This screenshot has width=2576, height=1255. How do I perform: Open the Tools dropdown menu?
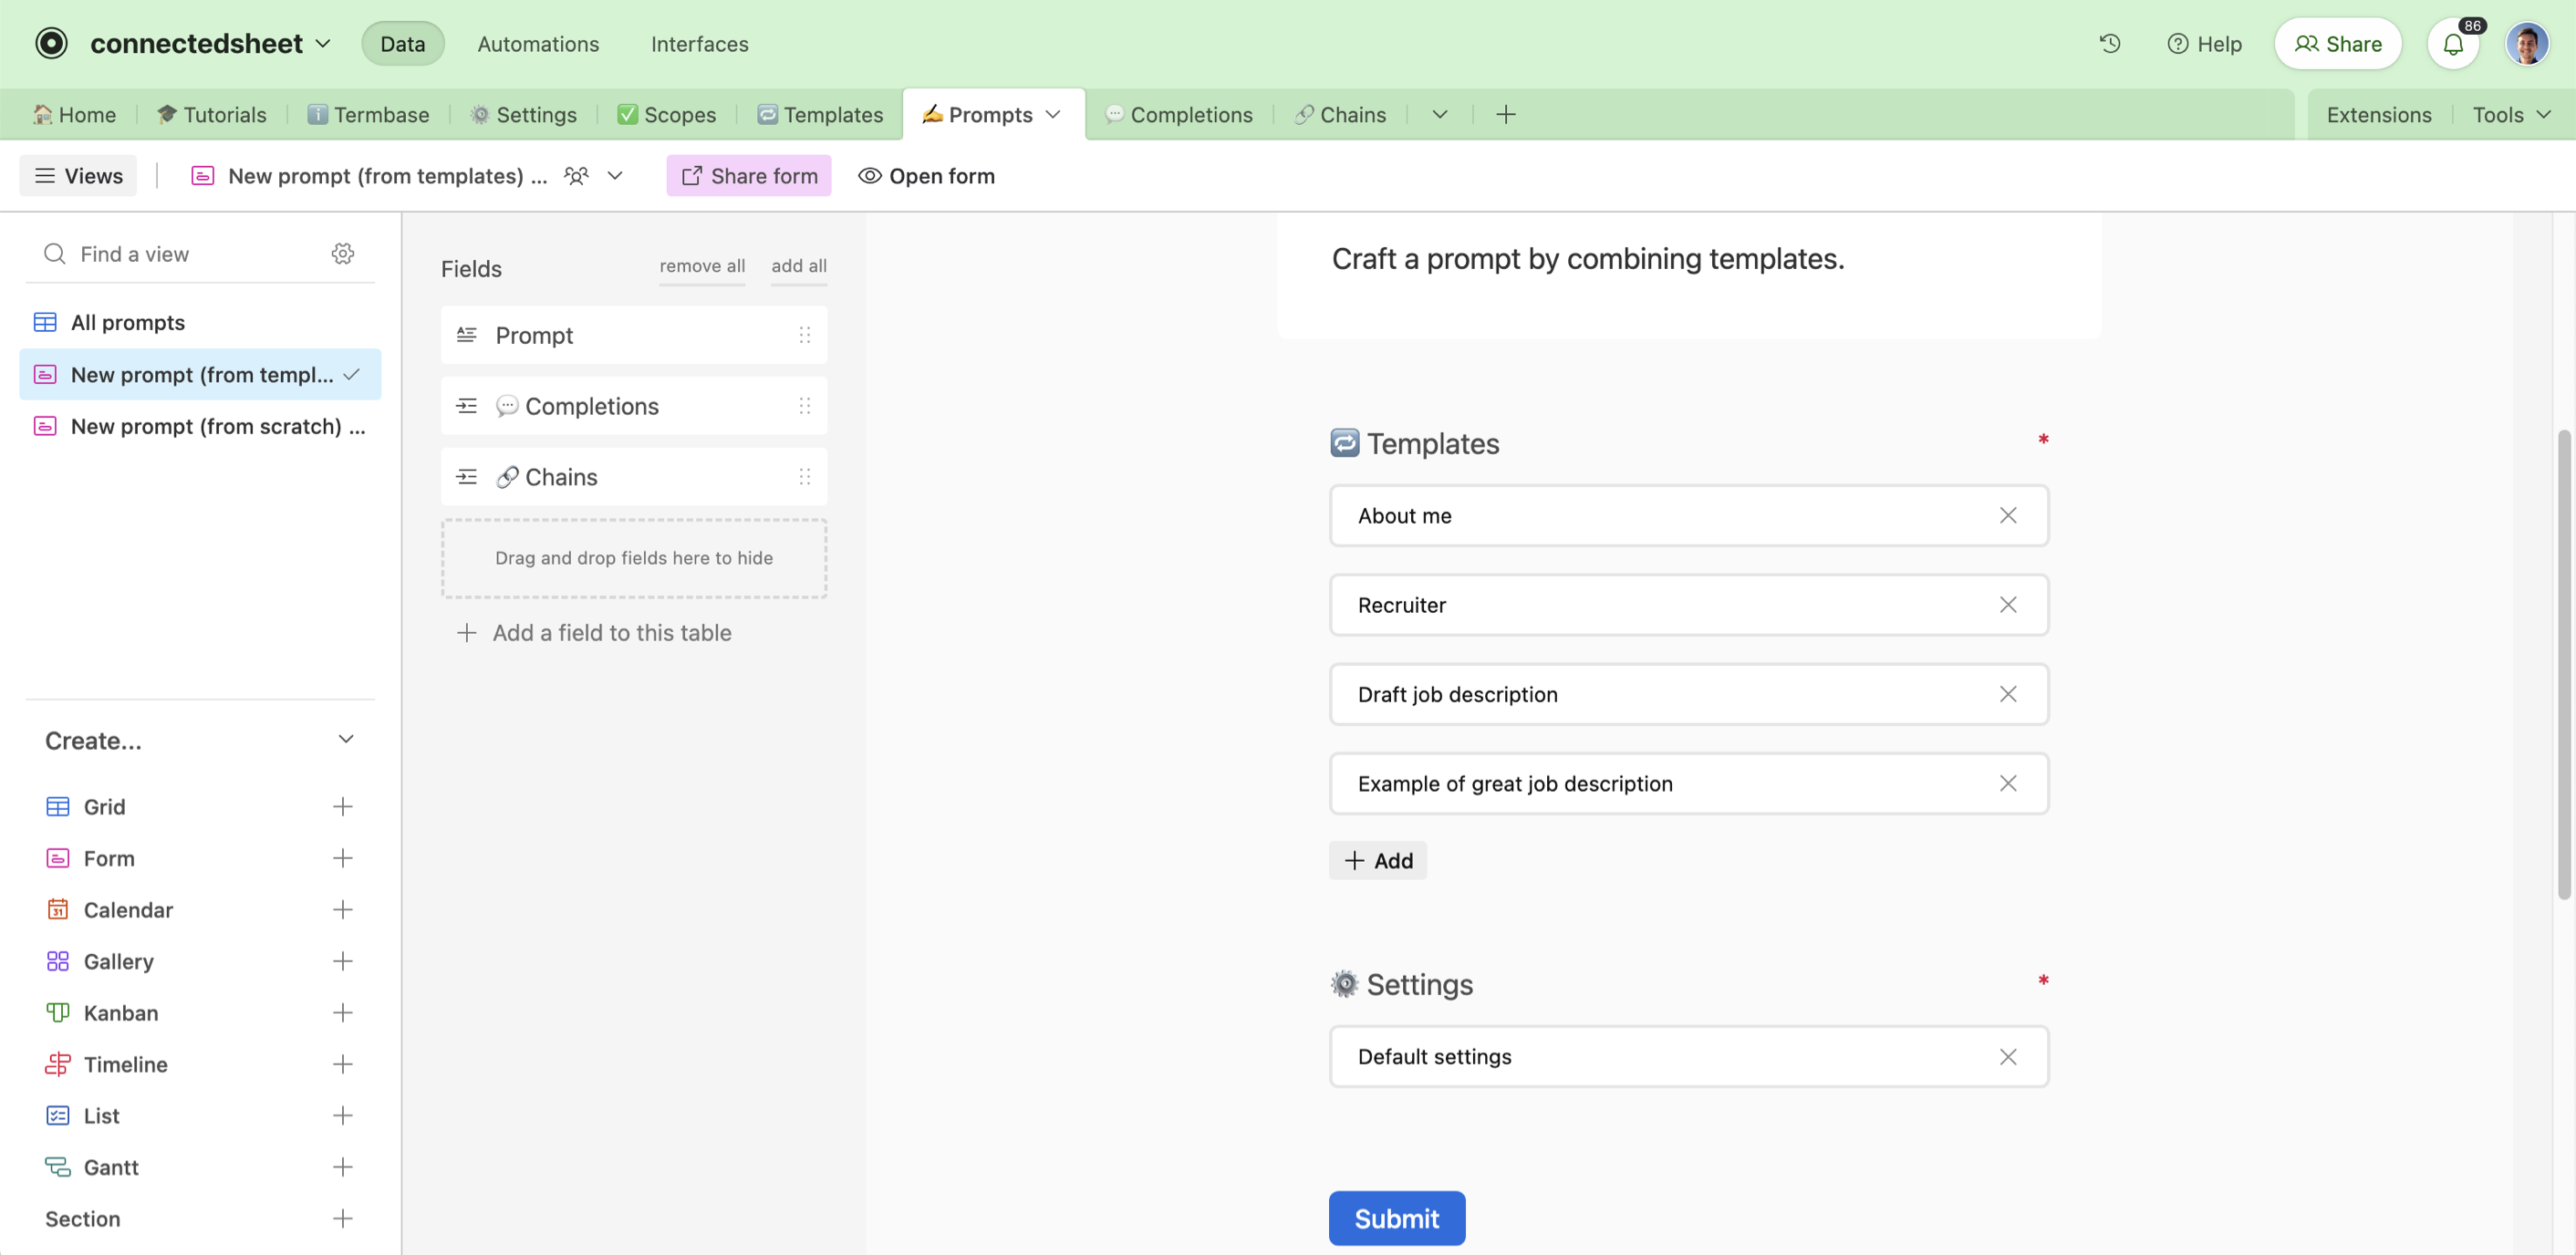[x=2511, y=114]
